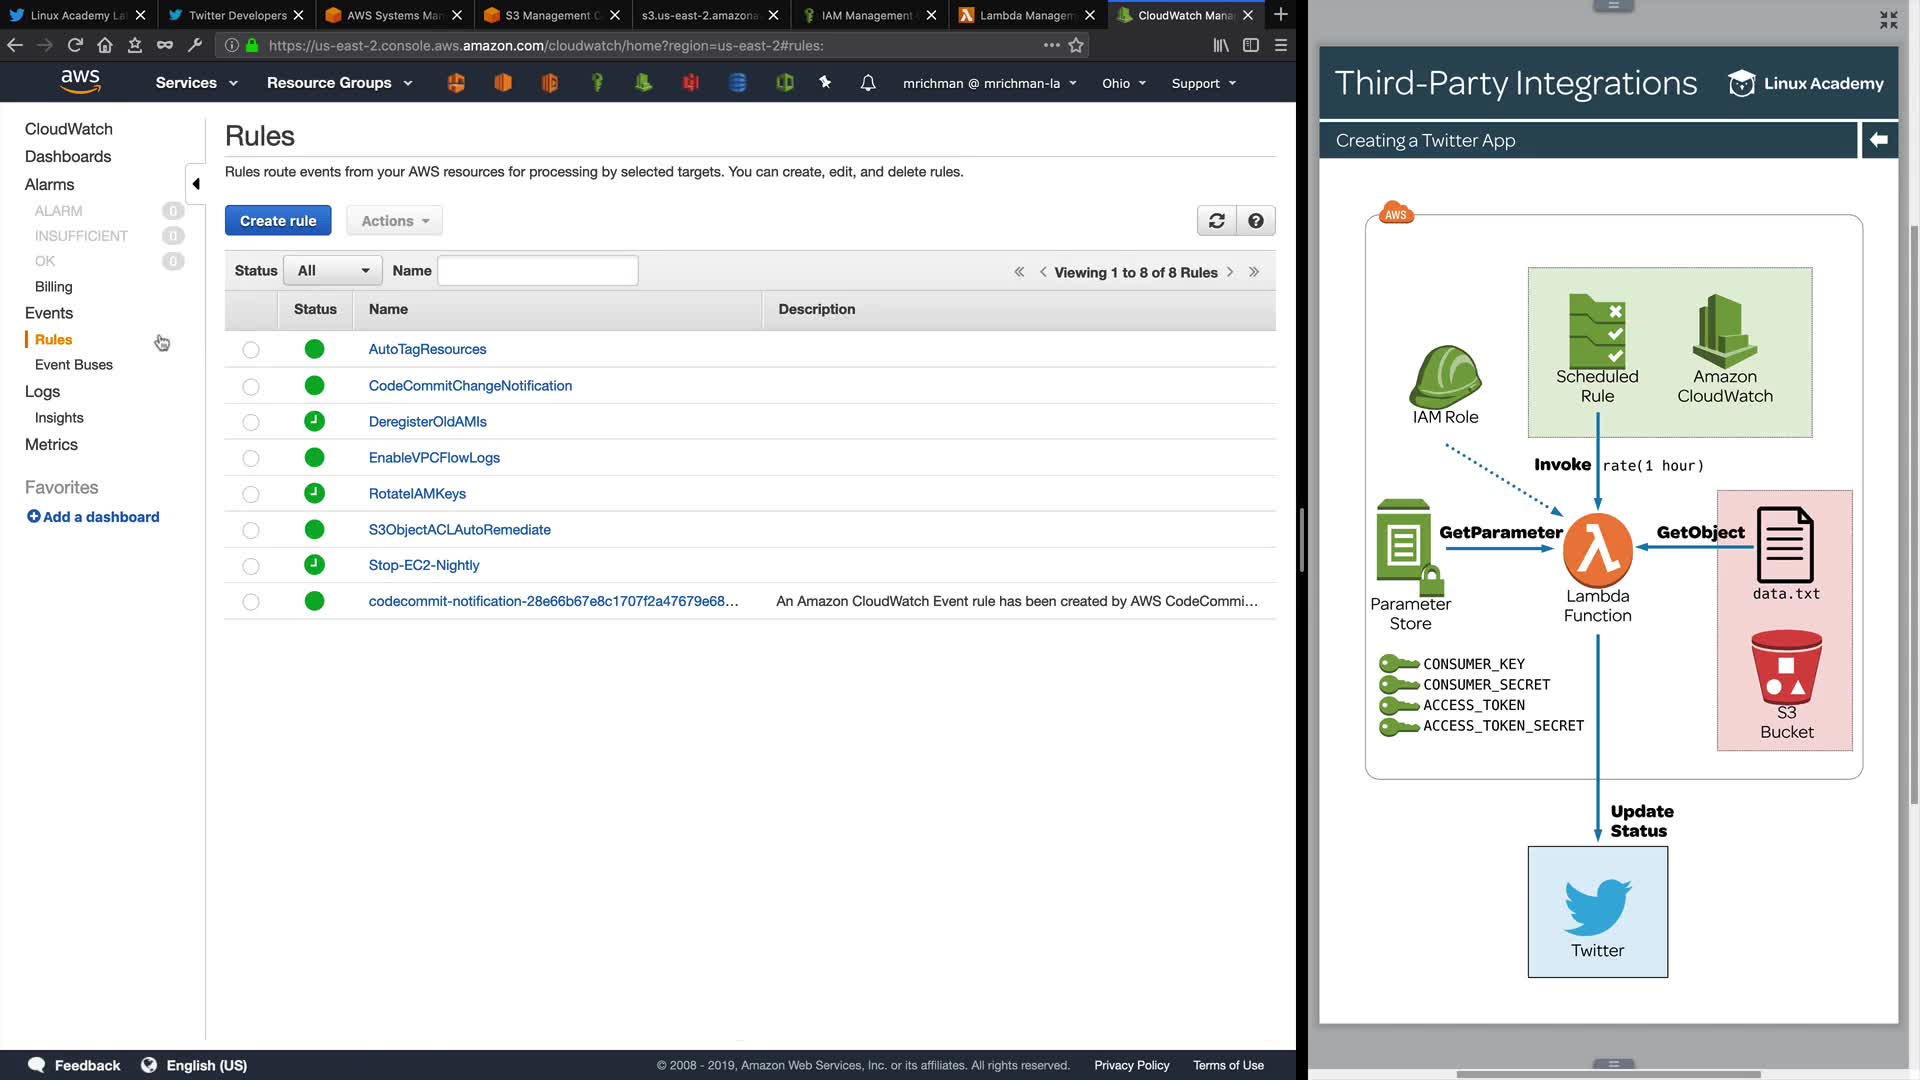Switch to the Lambda Management browser tab
Screen dimensions: 1920x1080
[x=1025, y=15]
